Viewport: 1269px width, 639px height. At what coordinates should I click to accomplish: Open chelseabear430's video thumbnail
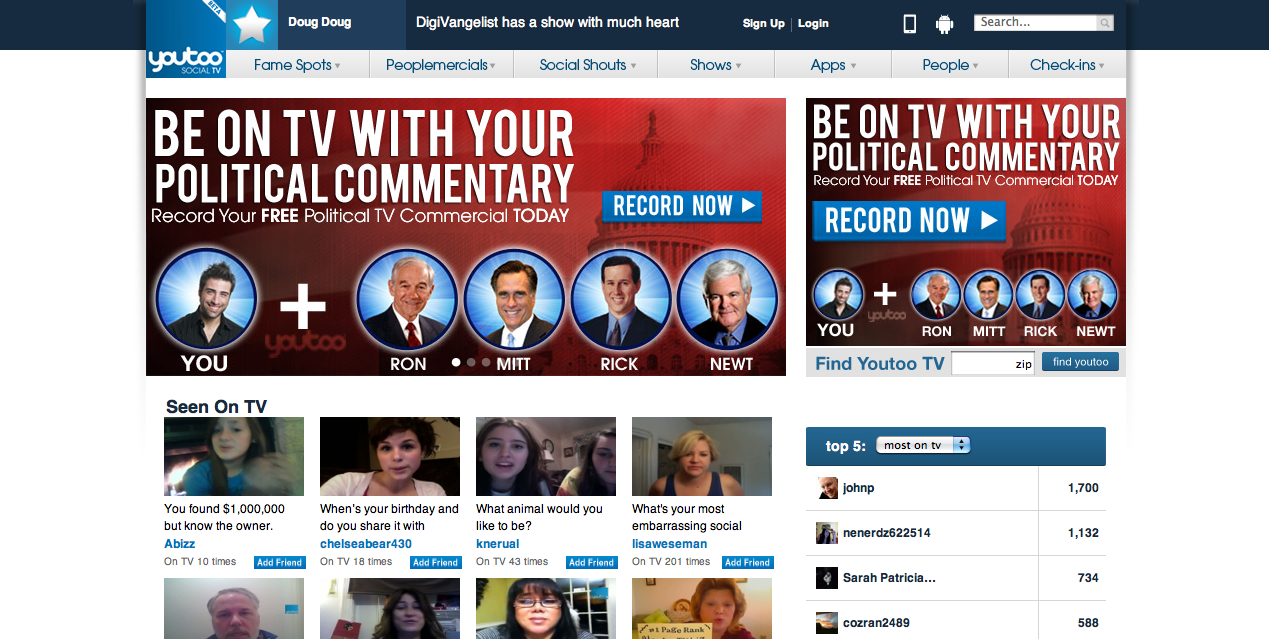click(390, 457)
